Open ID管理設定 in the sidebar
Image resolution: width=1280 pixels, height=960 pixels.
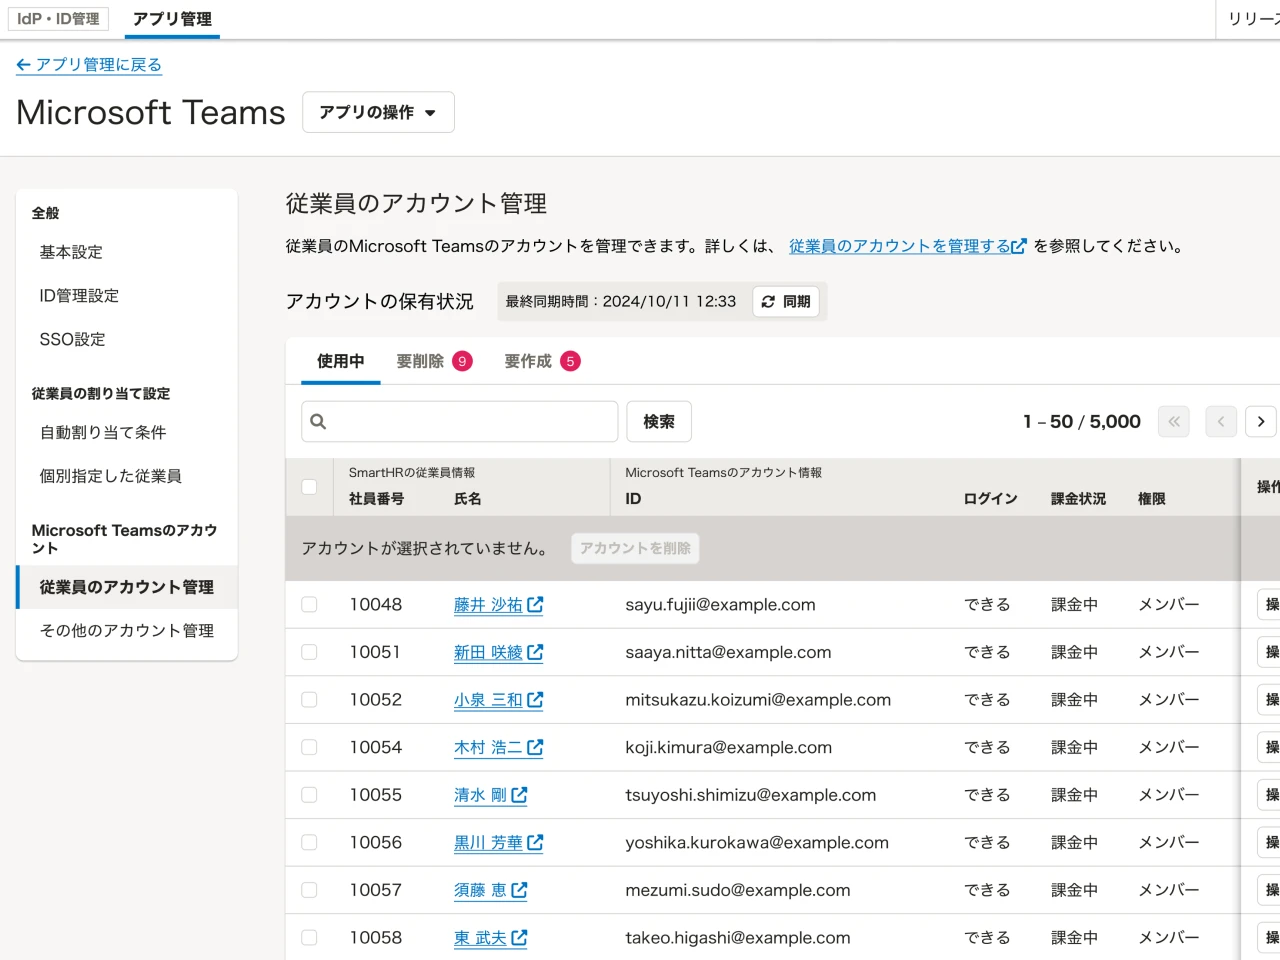pyautogui.click(x=127, y=296)
